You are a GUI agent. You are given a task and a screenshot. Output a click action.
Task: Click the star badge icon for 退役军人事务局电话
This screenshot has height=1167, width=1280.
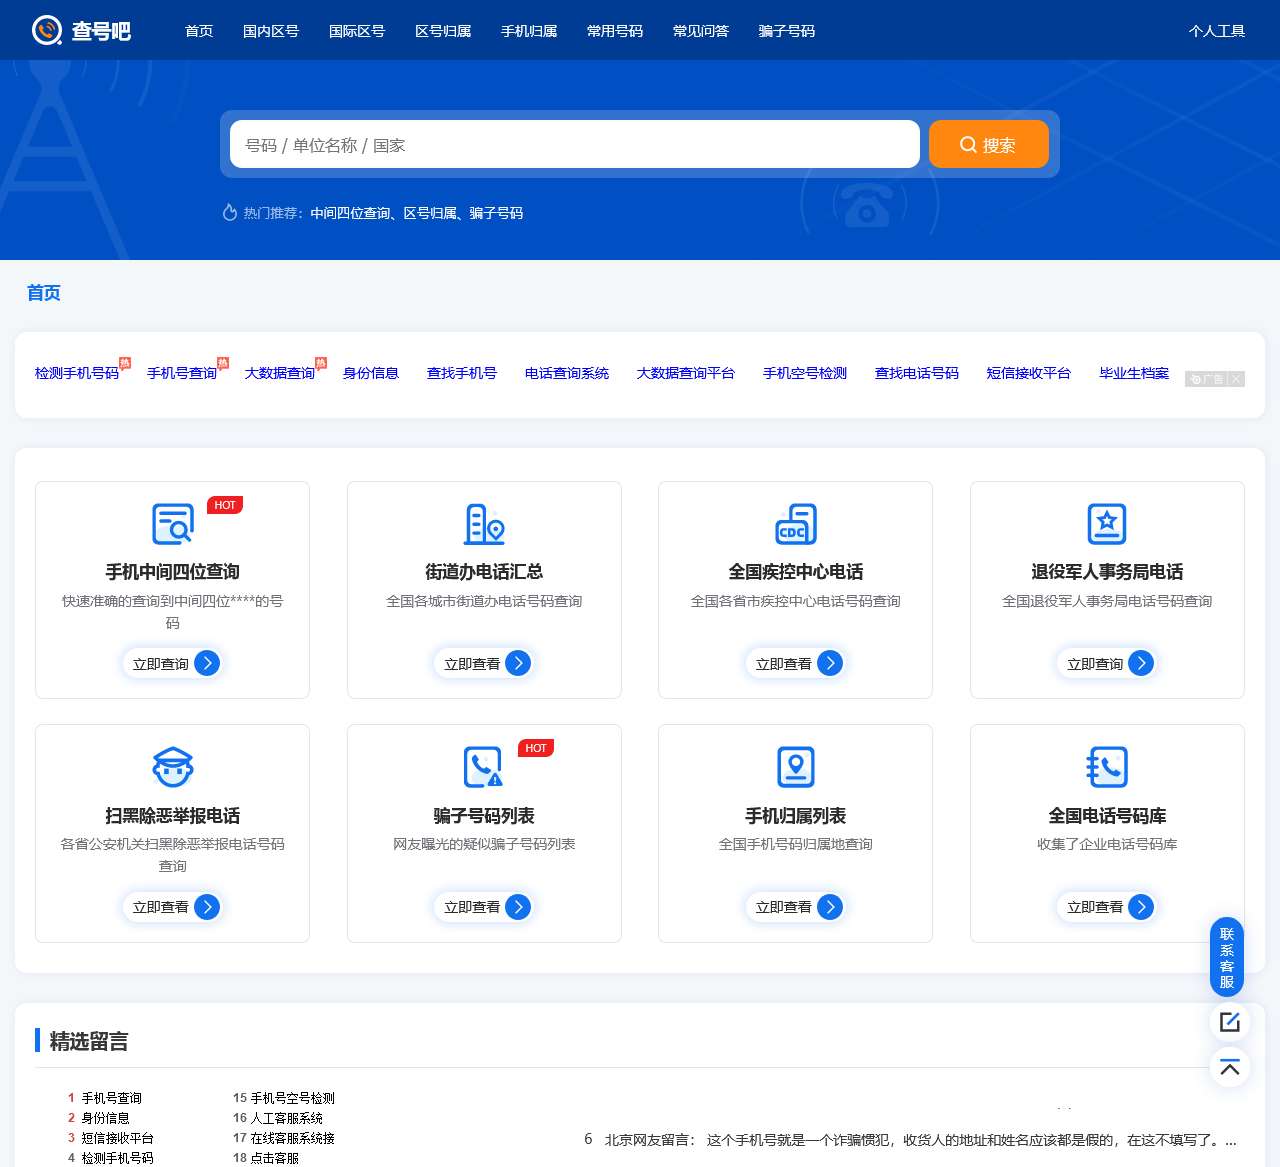pyautogui.click(x=1107, y=523)
